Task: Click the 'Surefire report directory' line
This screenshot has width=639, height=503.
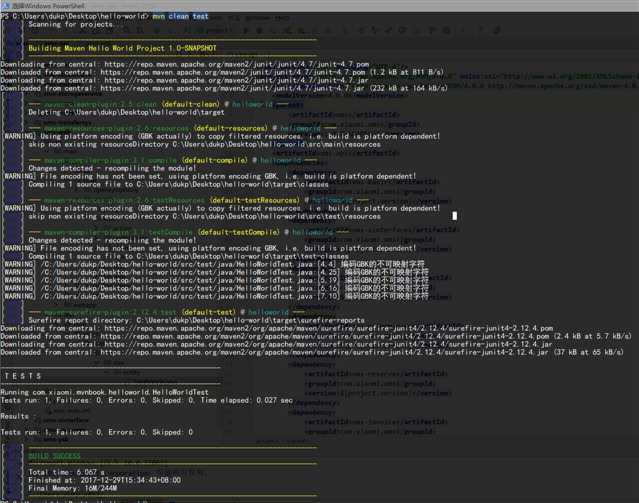Action: point(196,320)
